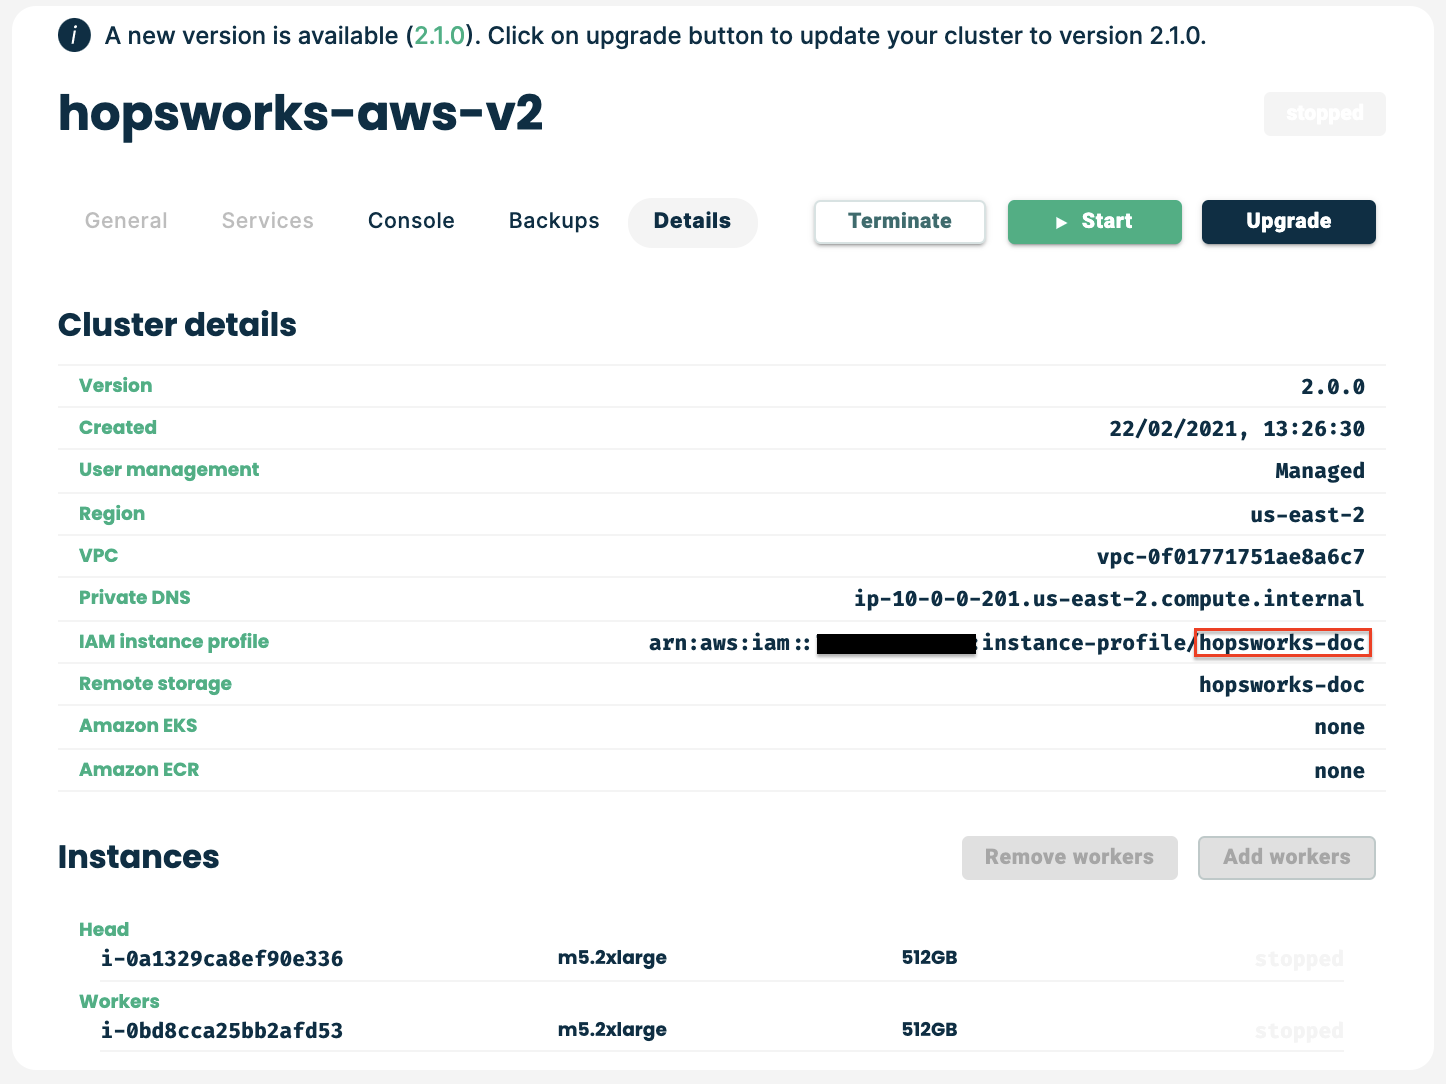Click the Amazon ECR value none
The width and height of the screenshot is (1446, 1084).
click(x=1340, y=771)
